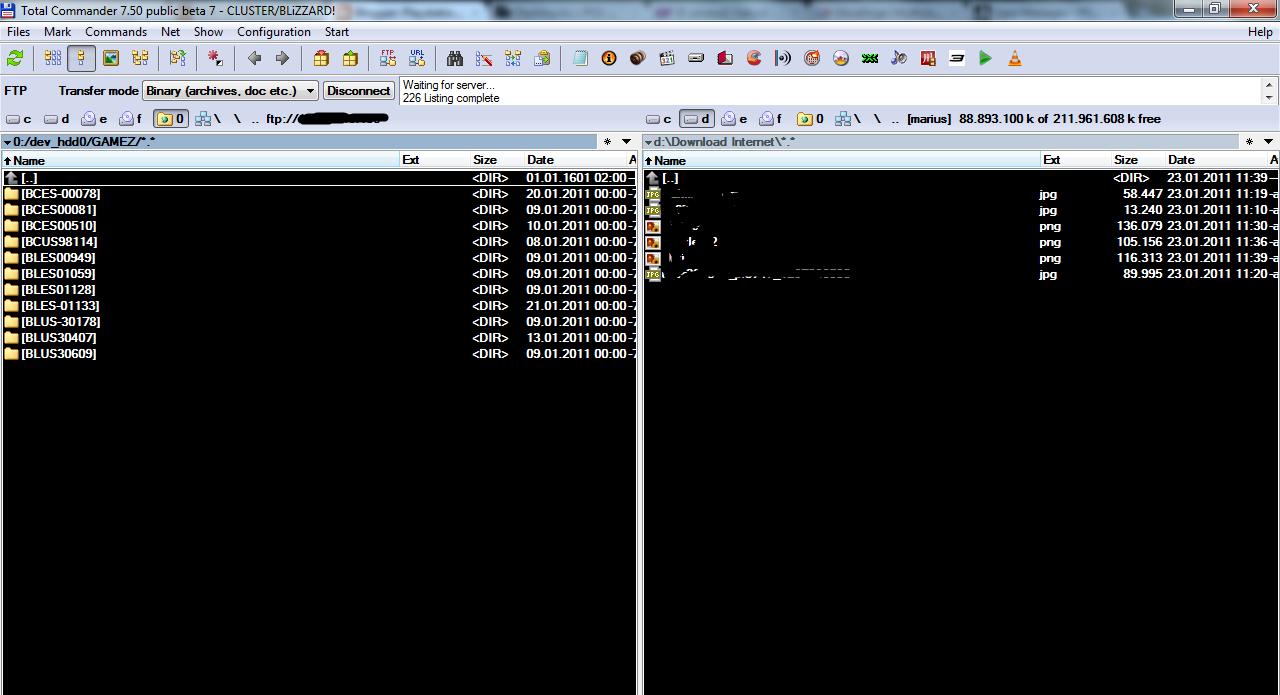The height and width of the screenshot is (695, 1280).
Task: Open the Configuration menu
Action: point(274,32)
